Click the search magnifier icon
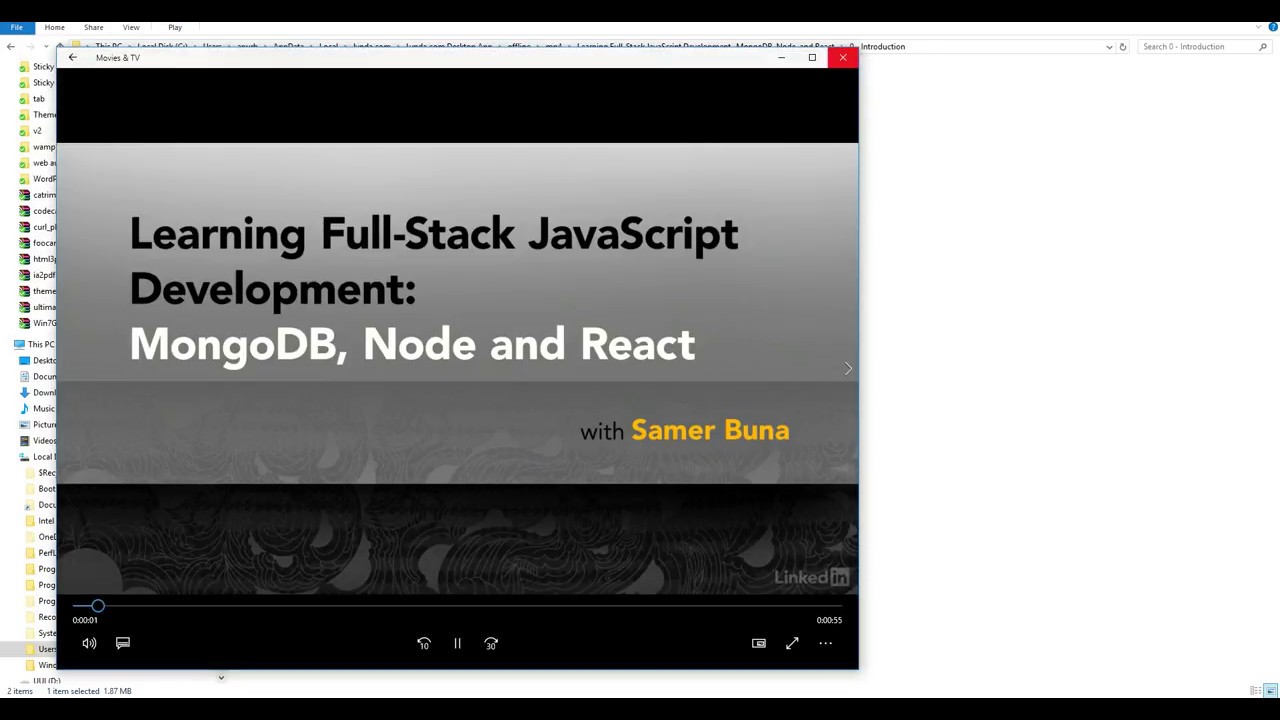The image size is (1280, 720). (x=1263, y=47)
